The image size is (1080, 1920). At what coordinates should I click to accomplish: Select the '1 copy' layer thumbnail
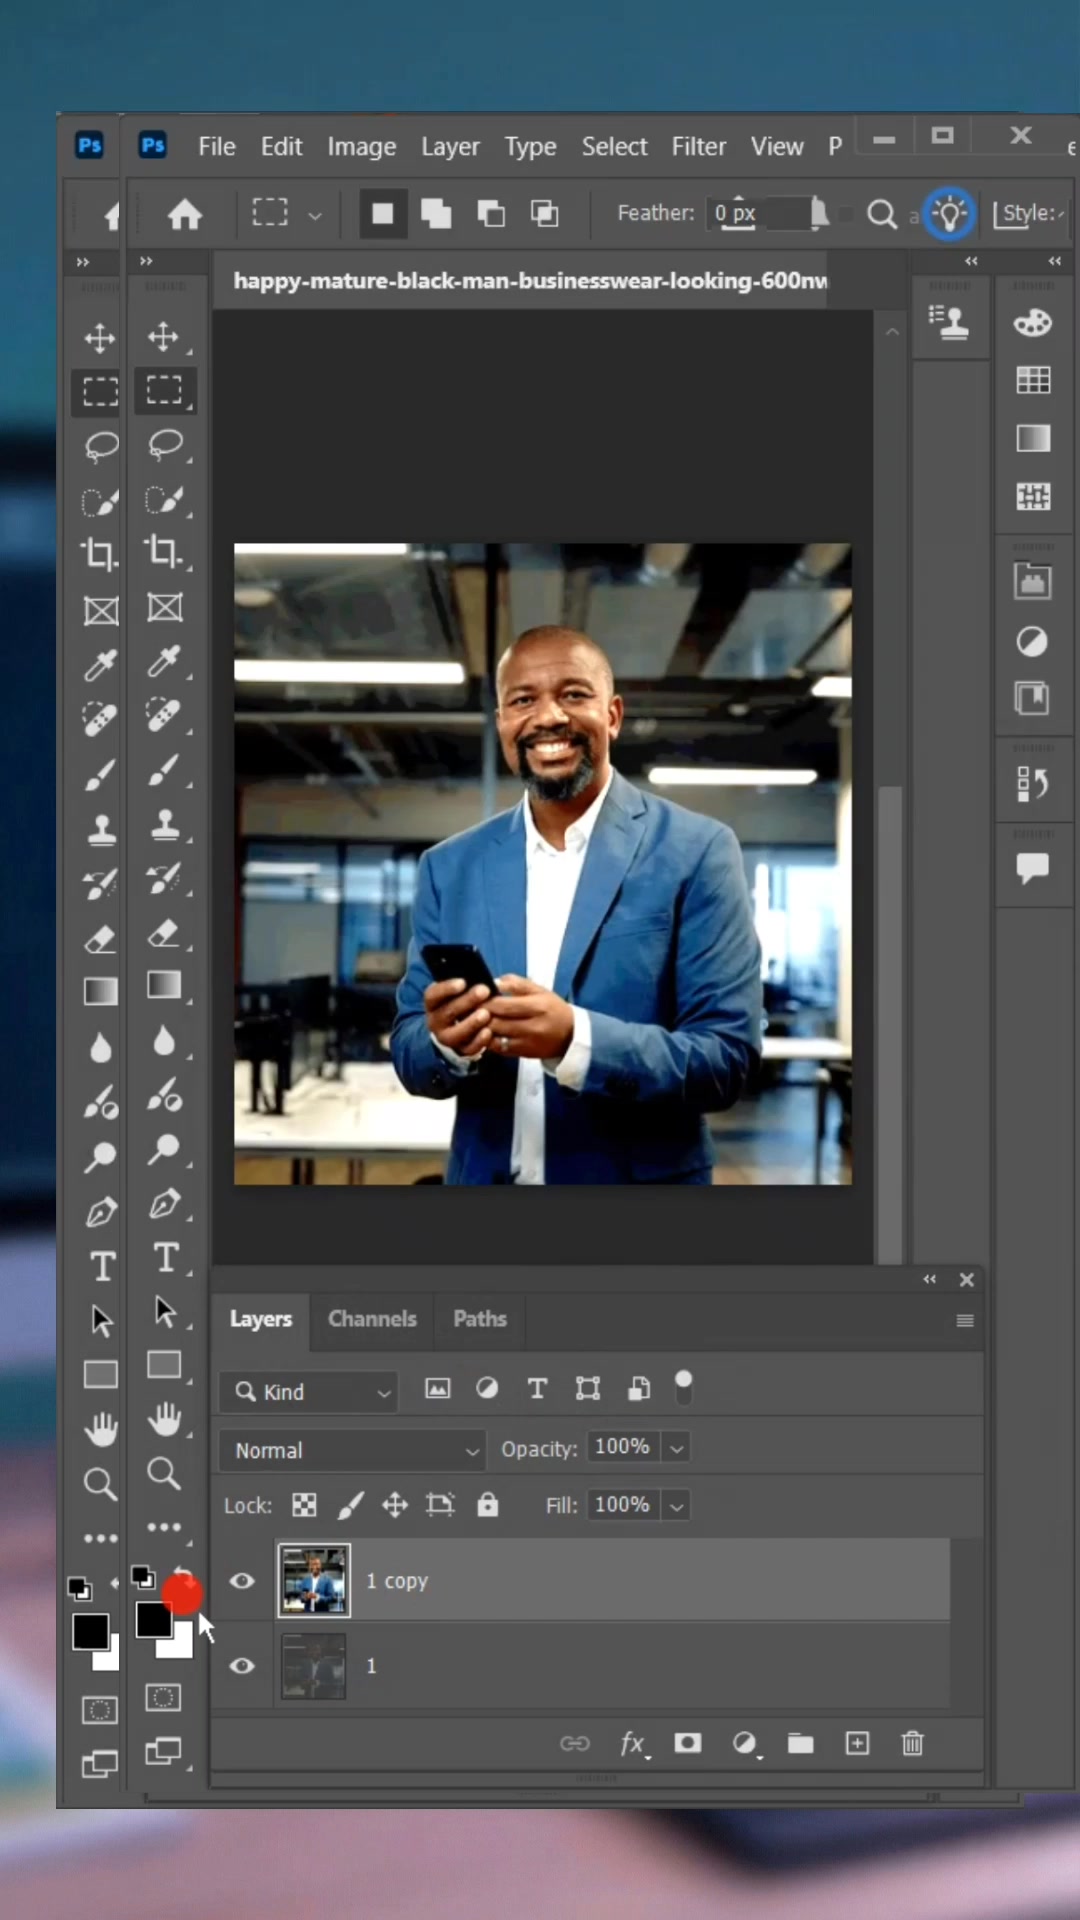coord(314,1581)
